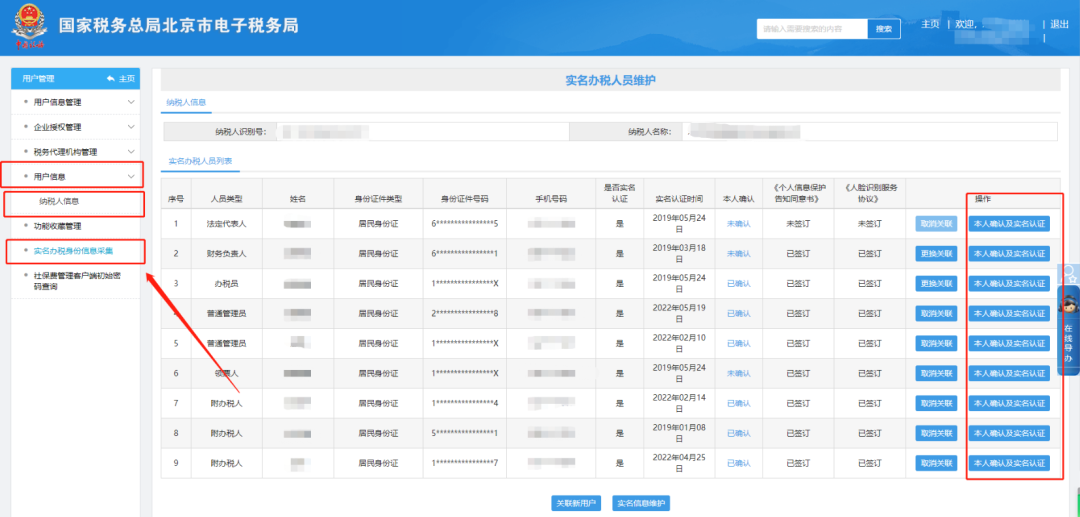Click 关联新用户 button below table
The width and height of the screenshot is (1080, 517).
pos(577,503)
